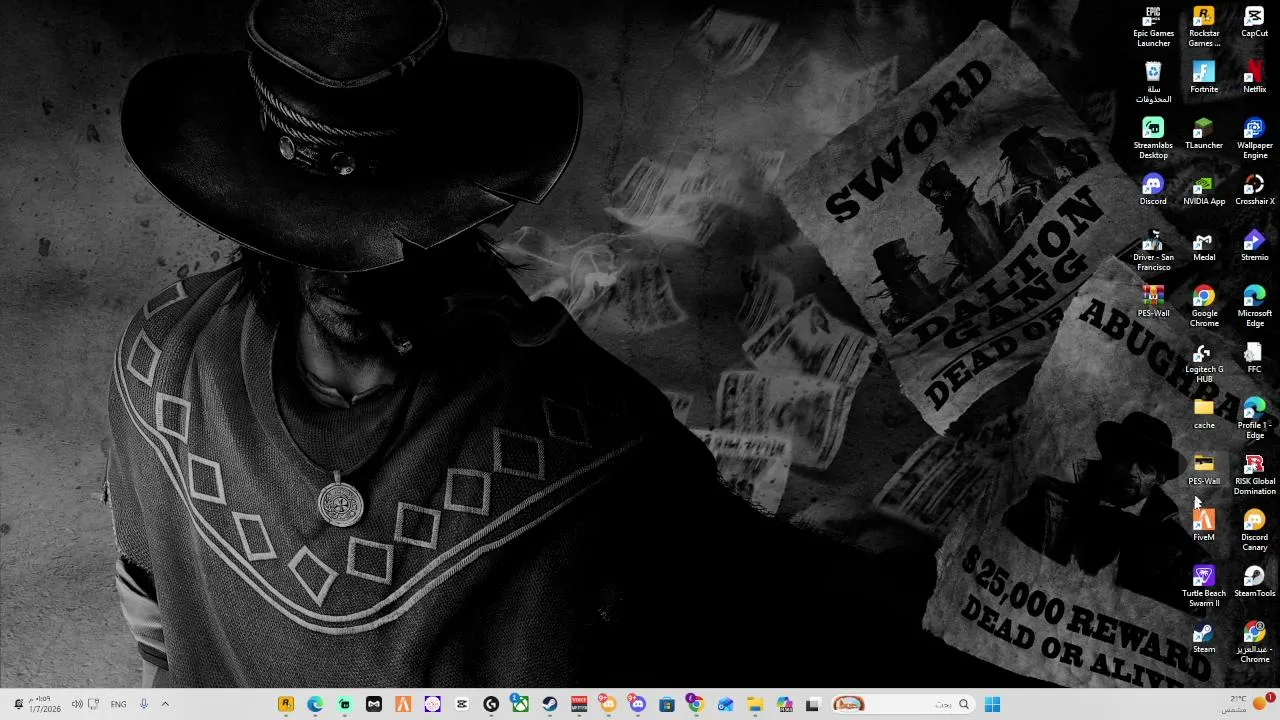
Task: Select the FFC file icon on desktop
Action: pos(1254,358)
